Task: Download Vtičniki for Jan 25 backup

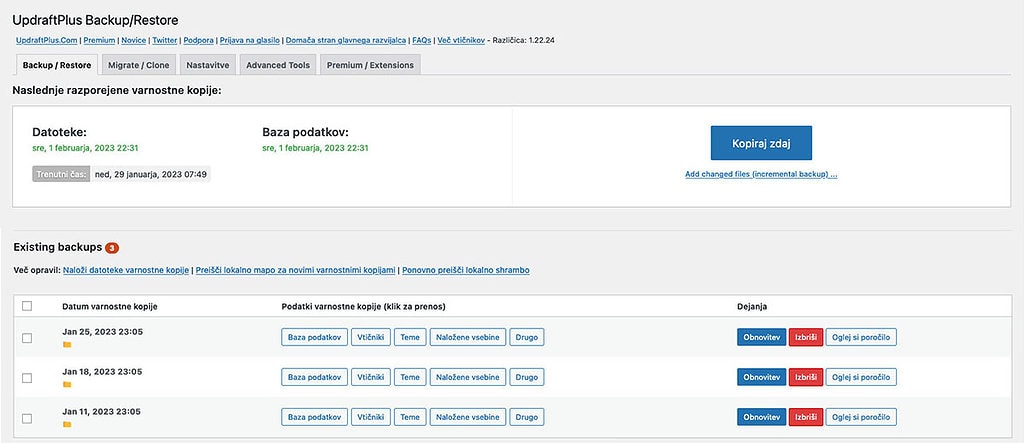Action: click(371, 337)
